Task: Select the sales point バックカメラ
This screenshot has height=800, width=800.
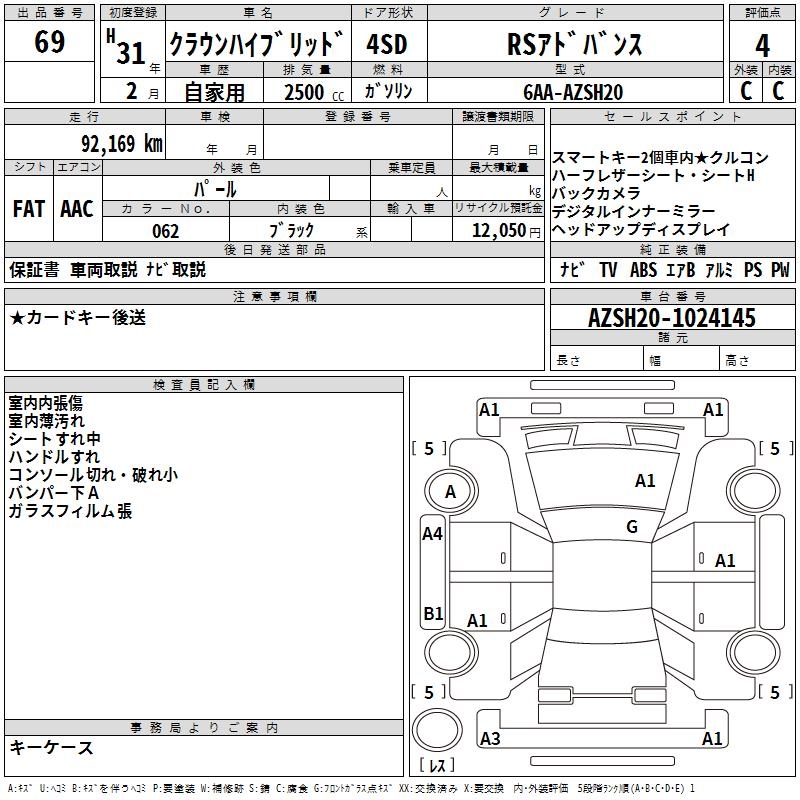Action: point(596,193)
